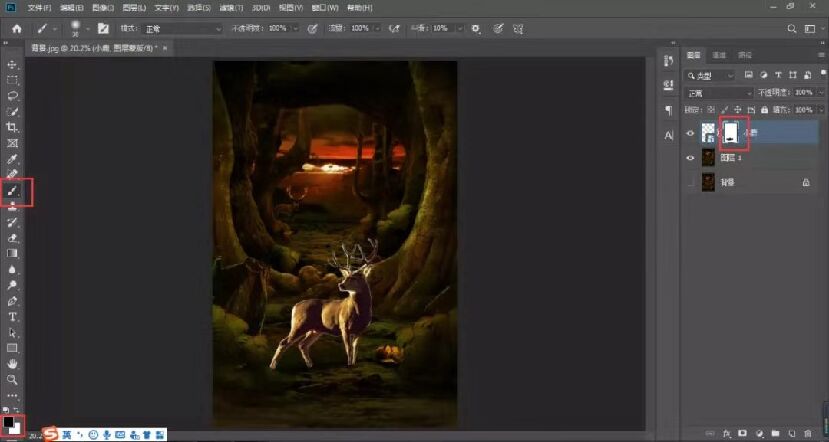Screen dimensions: 829x442
Task: Toggle butterfly symmetry paint options
Action: pos(518,29)
